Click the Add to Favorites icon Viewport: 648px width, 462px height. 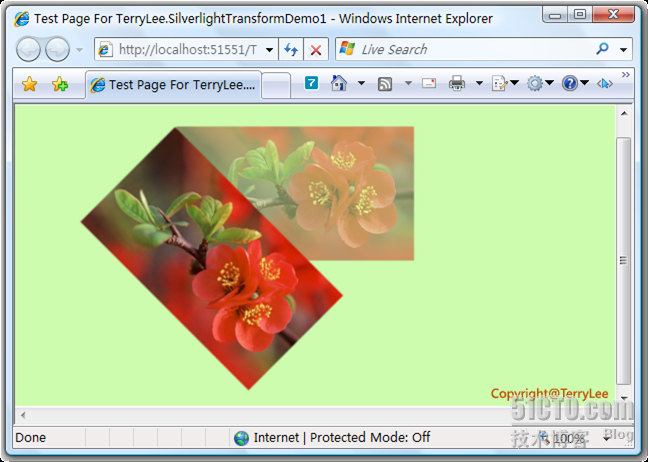[60, 84]
